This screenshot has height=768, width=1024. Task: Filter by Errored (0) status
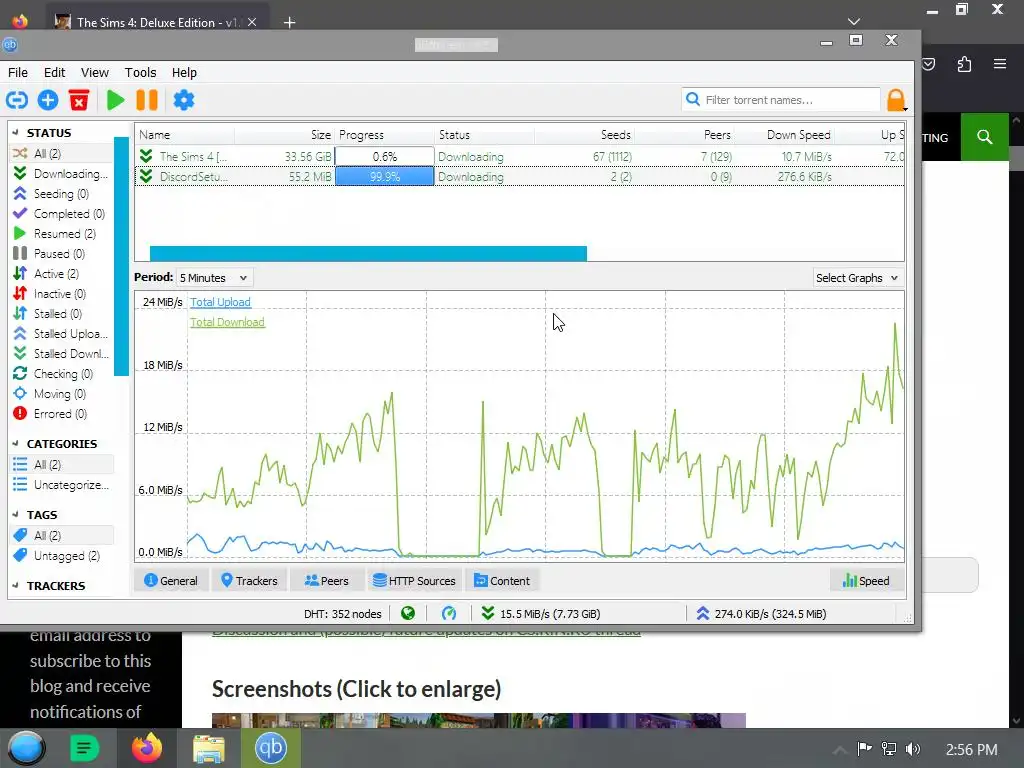(61, 413)
